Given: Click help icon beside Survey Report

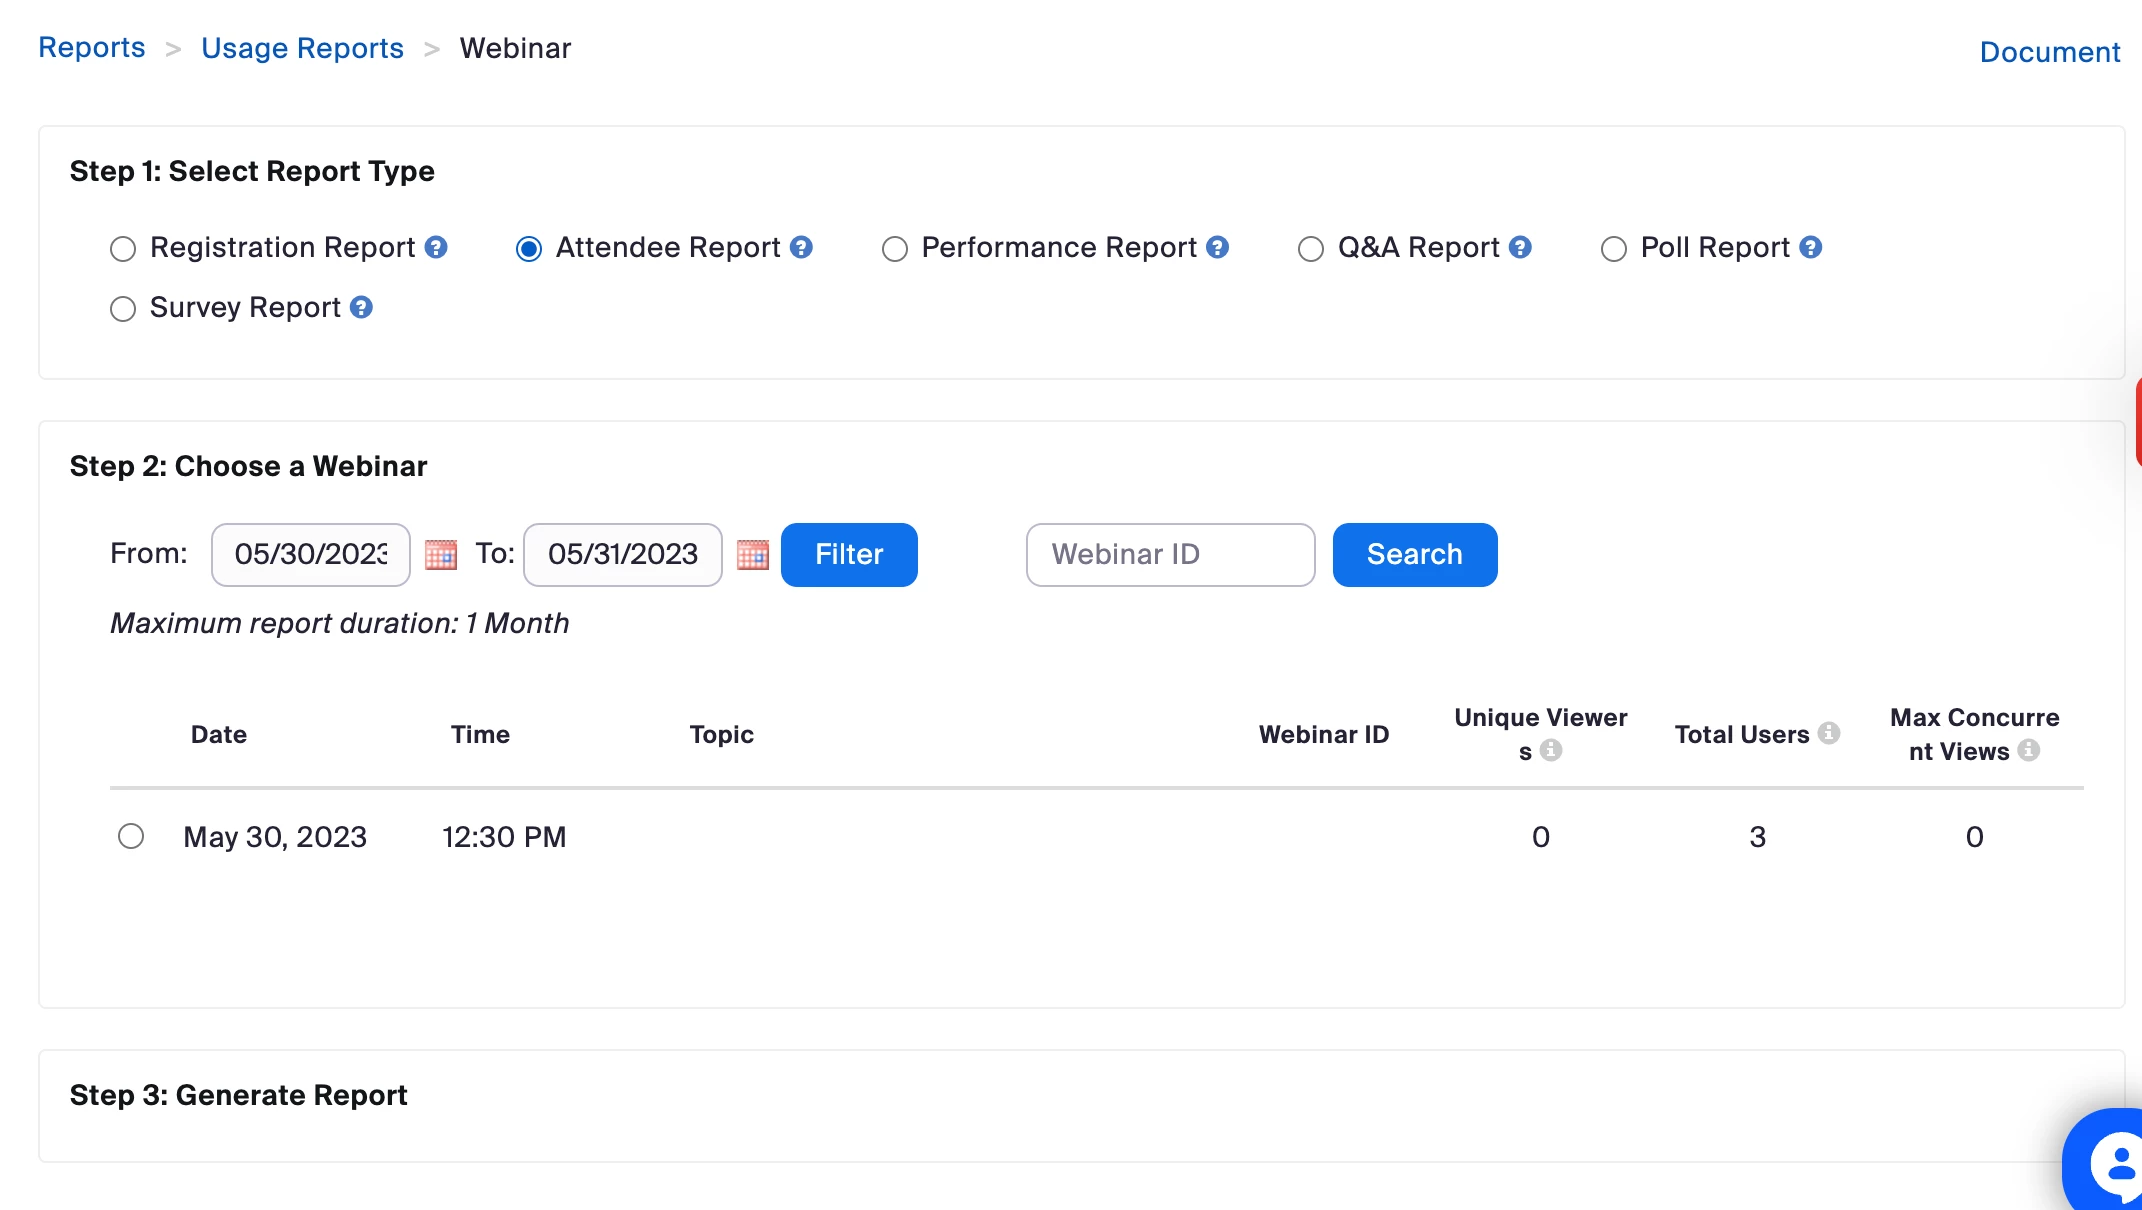Looking at the screenshot, I should tap(362, 307).
